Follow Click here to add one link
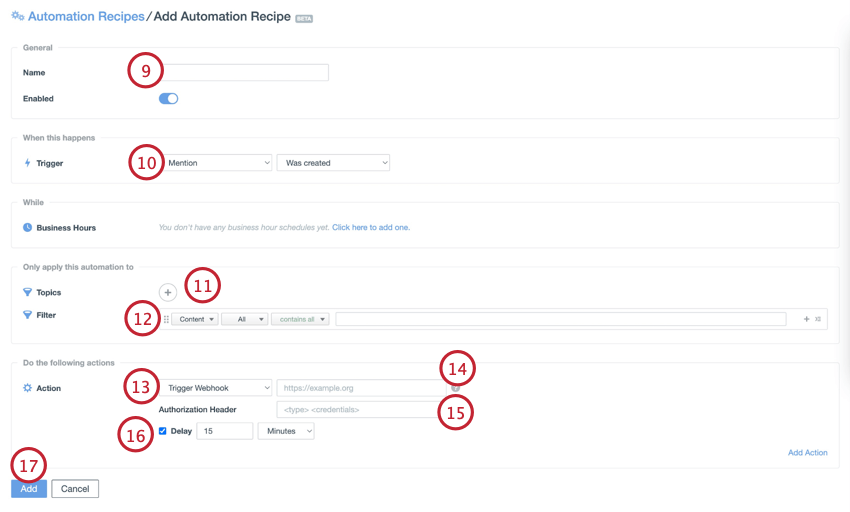Image resolution: width=850 pixels, height=512 pixels. click(371, 227)
